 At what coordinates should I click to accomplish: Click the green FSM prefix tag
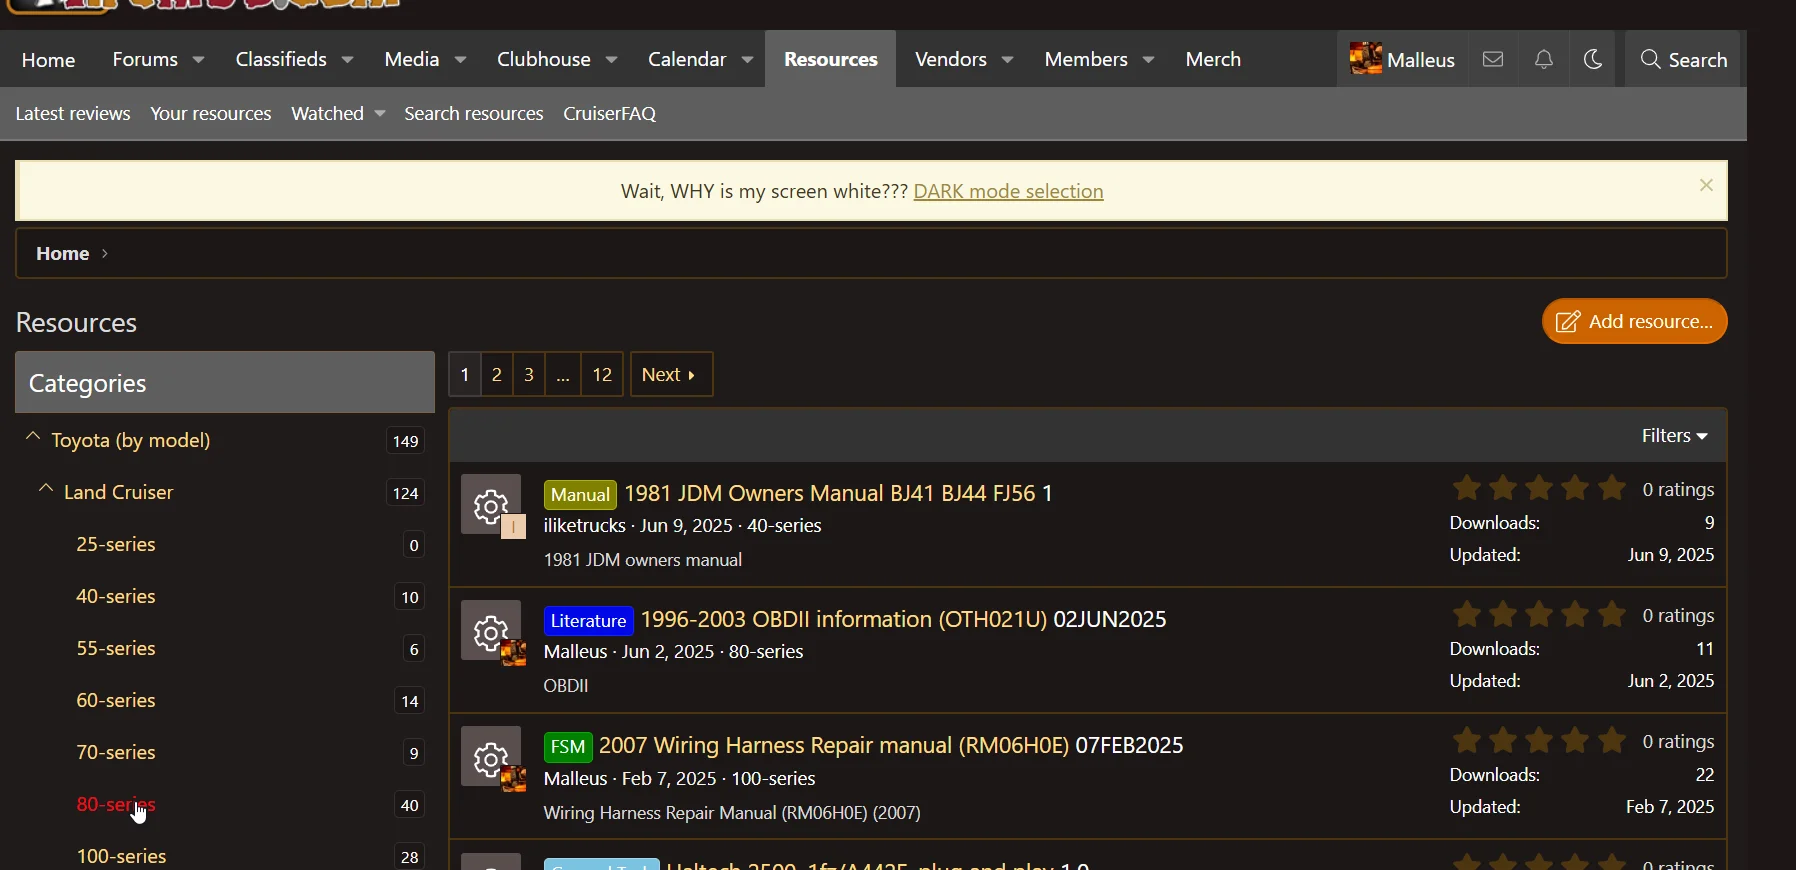pyautogui.click(x=568, y=747)
